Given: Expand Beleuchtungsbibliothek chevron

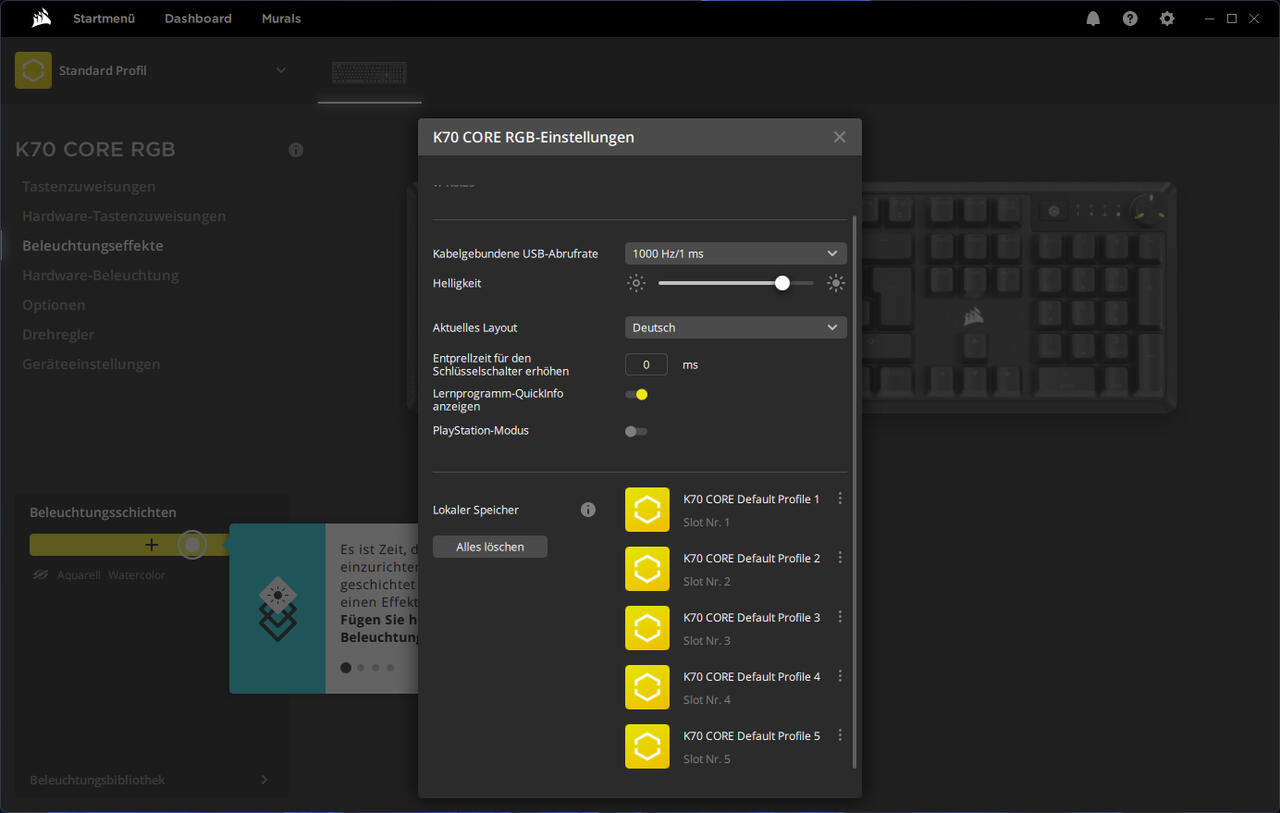Looking at the screenshot, I should [265, 780].
